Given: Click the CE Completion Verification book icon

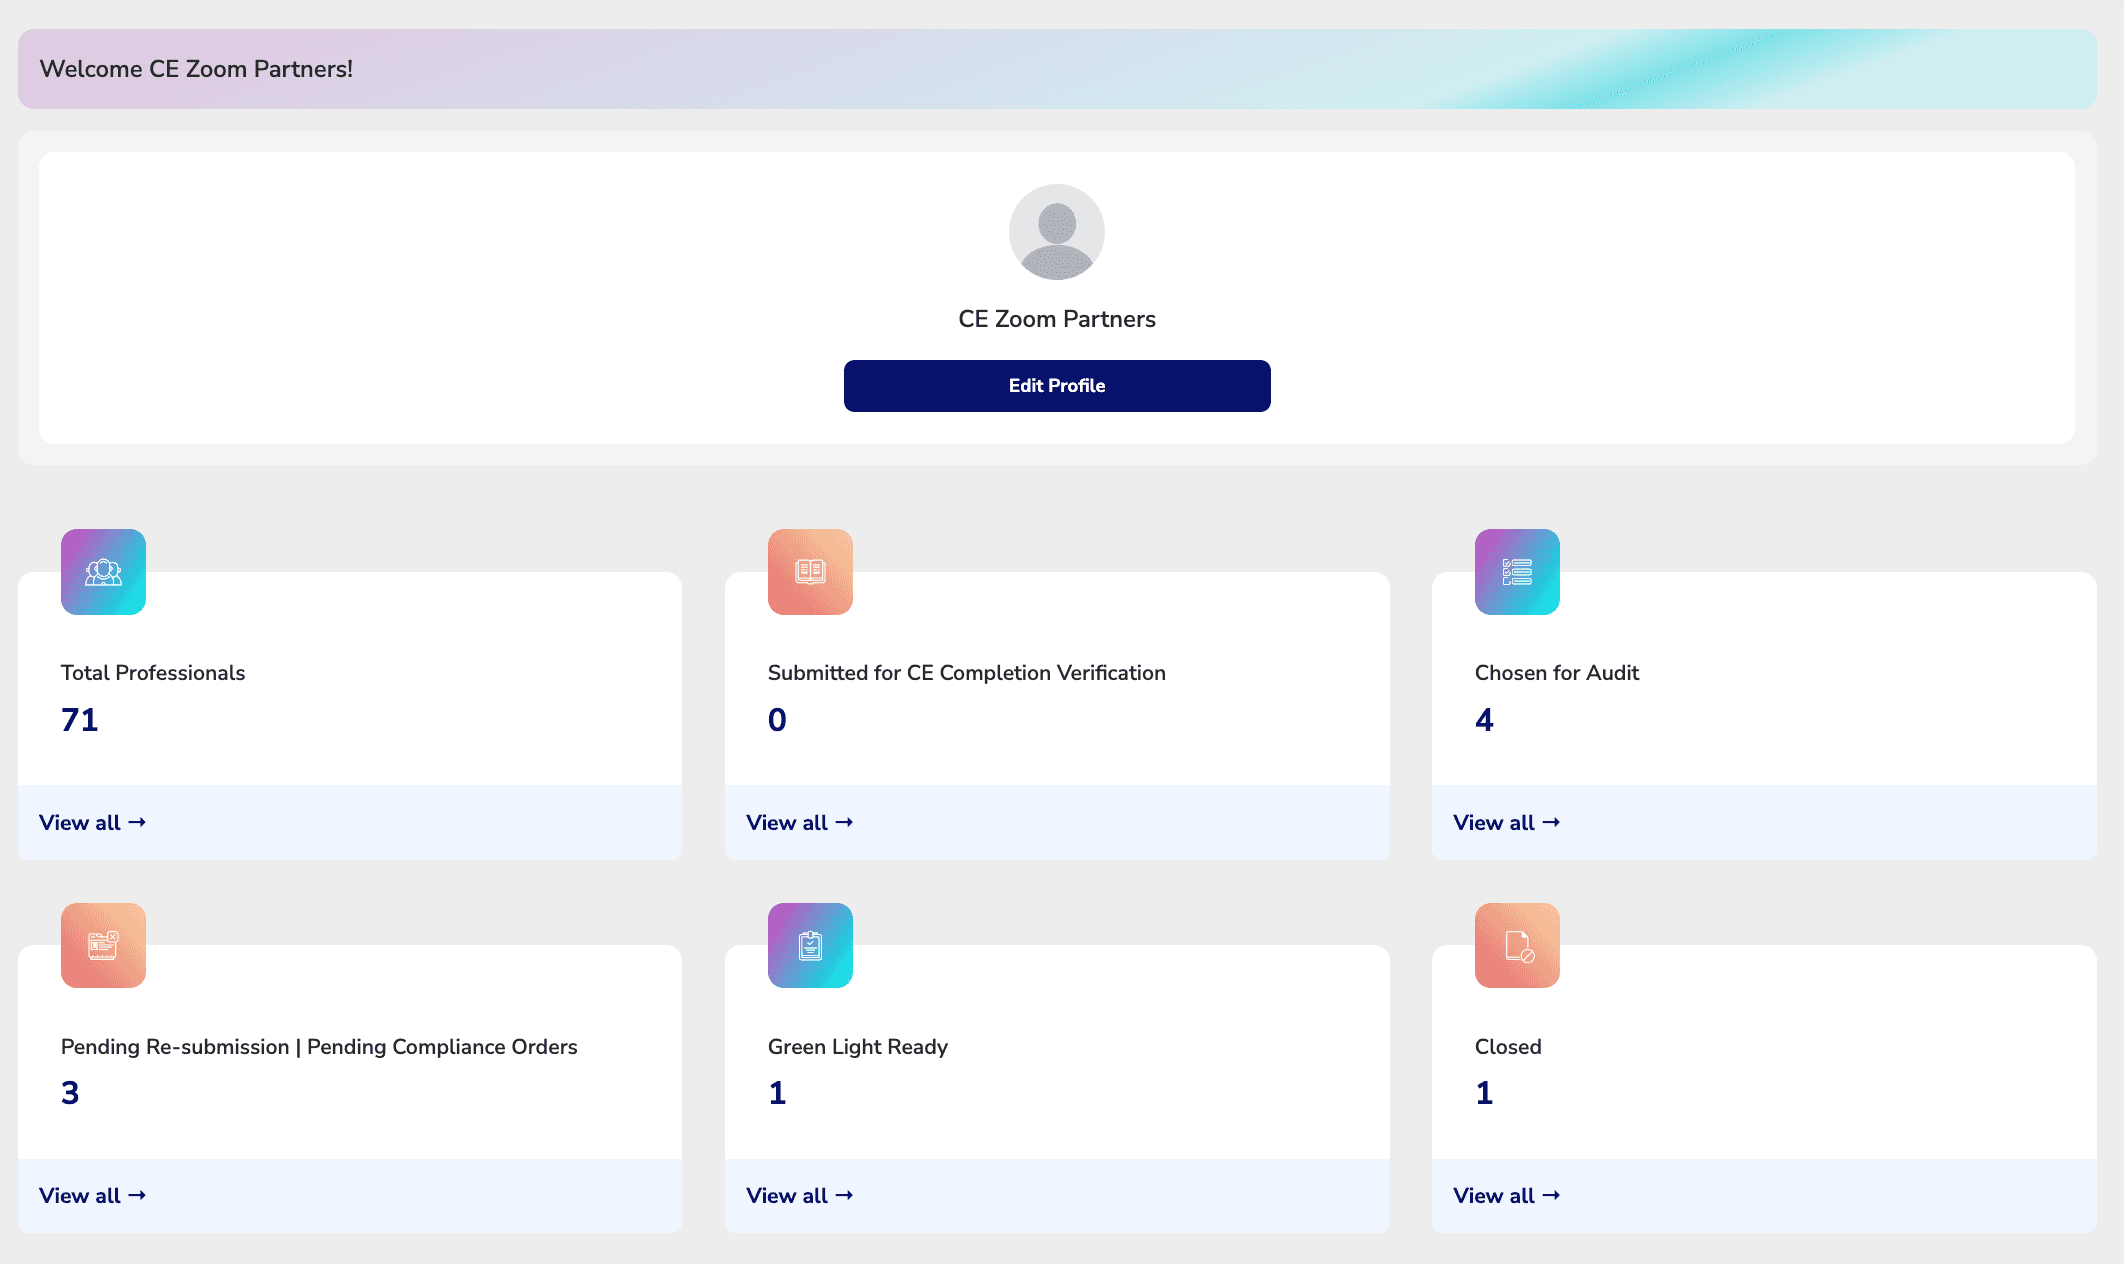Looking at the screenshot, I should coord(810,572).
